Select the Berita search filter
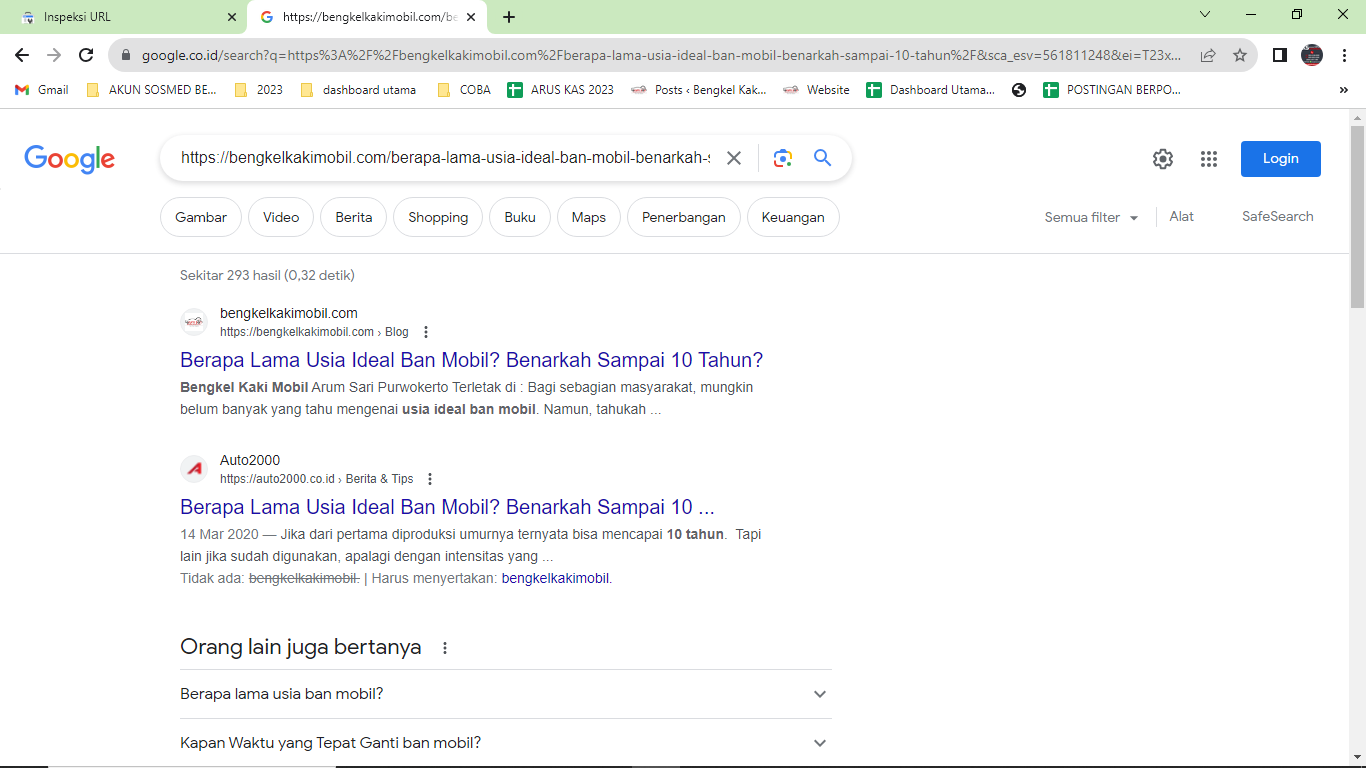The height and width of the screenshot is (768, 1366). 354,217
